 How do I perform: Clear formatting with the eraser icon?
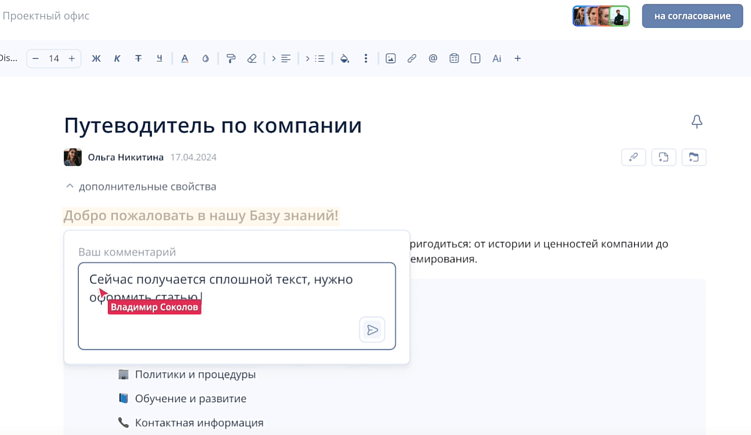(252, 58)
